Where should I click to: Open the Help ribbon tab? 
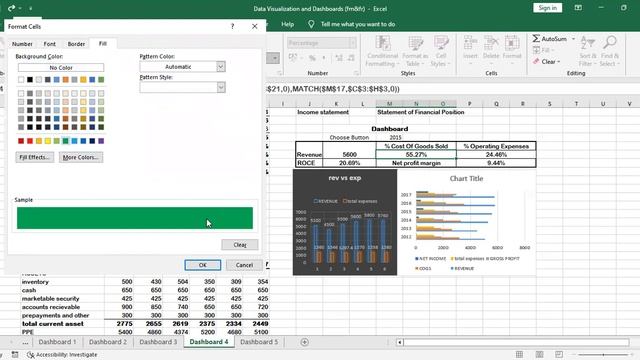[287, 24]
